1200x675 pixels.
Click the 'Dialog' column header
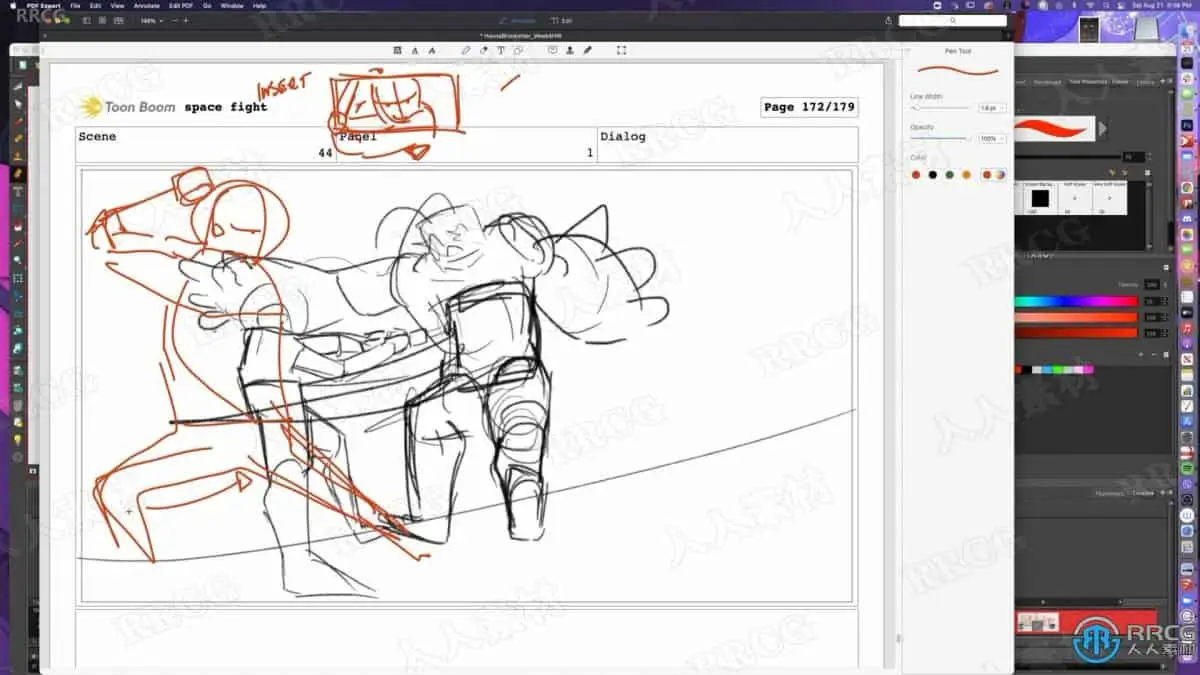click(623, 136)
